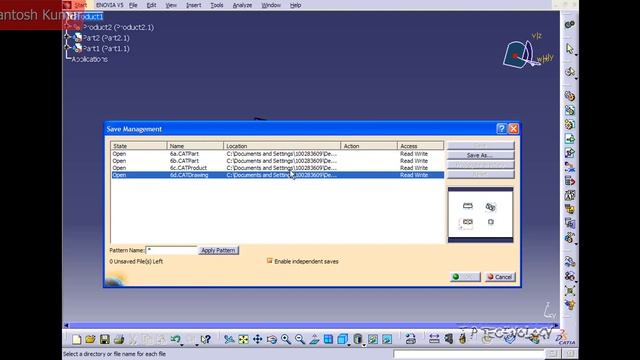Screen dimensions: 640x360
Task: Click the horizontal scrollbar below the viewport
Action: 311,325
